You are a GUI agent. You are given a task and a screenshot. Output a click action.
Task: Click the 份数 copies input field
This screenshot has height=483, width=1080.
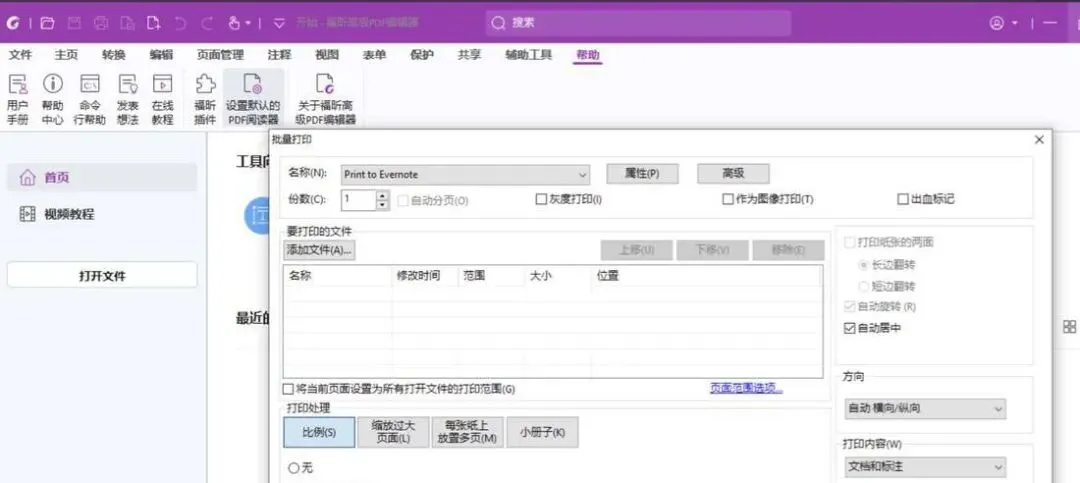point(359,201)
